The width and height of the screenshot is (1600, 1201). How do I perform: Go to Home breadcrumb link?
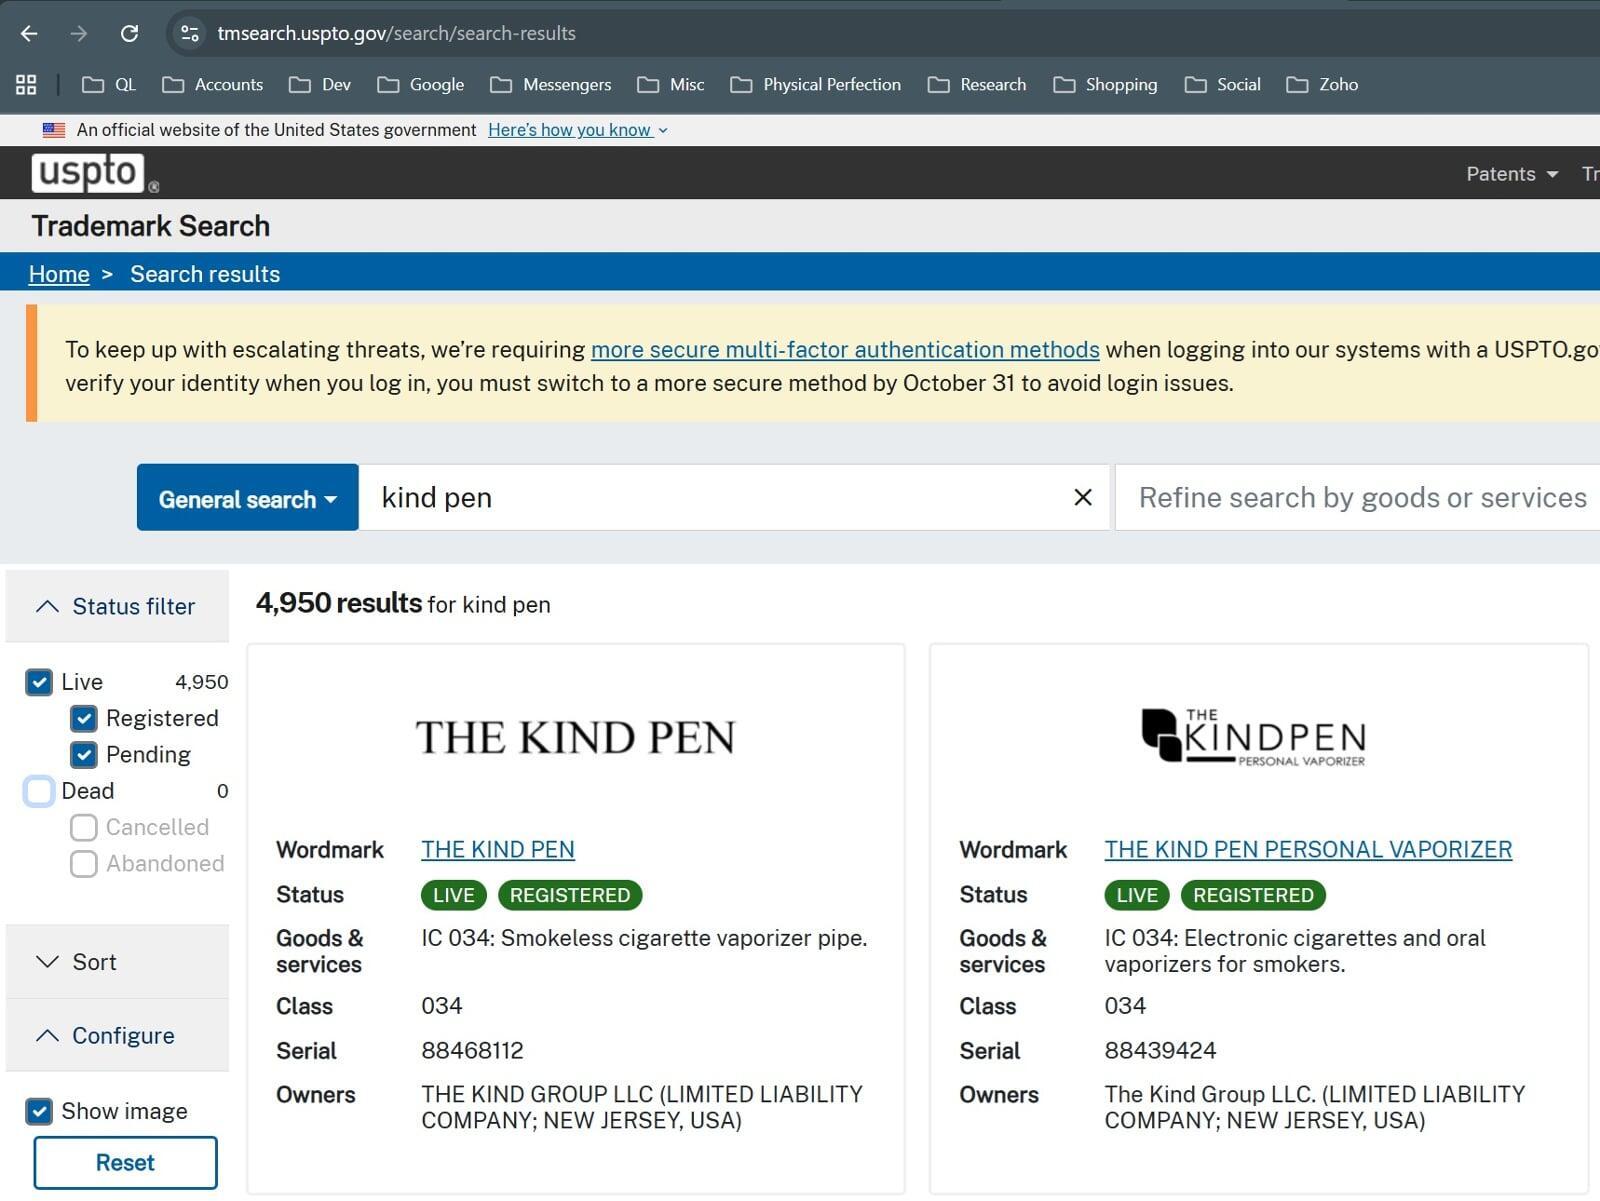59,274
